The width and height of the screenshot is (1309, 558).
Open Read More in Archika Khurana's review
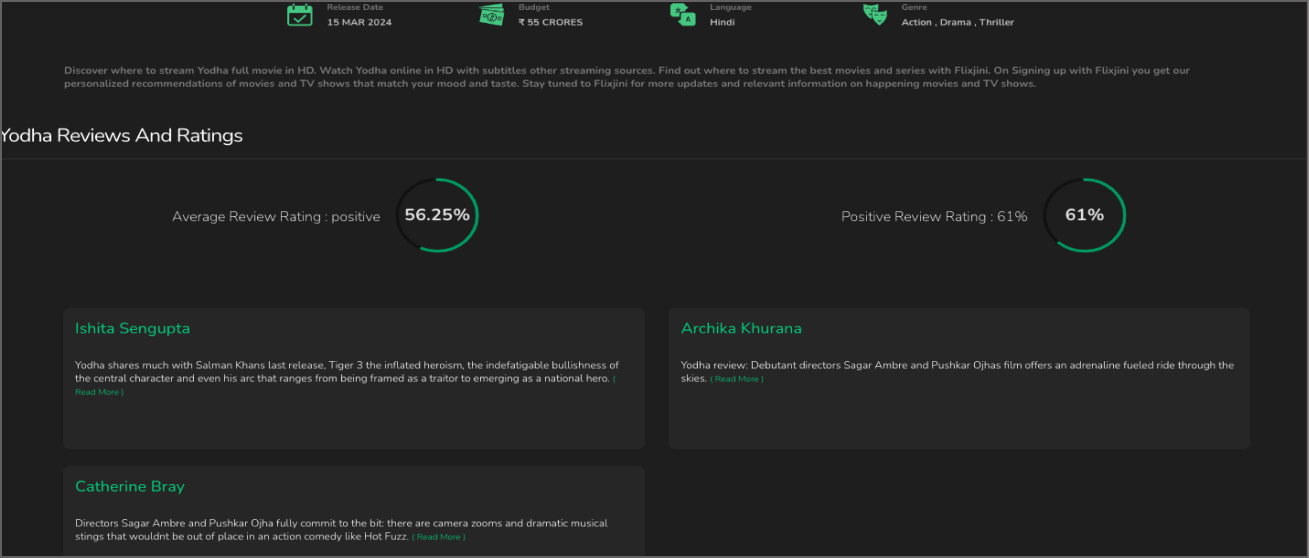coord(737,379)
